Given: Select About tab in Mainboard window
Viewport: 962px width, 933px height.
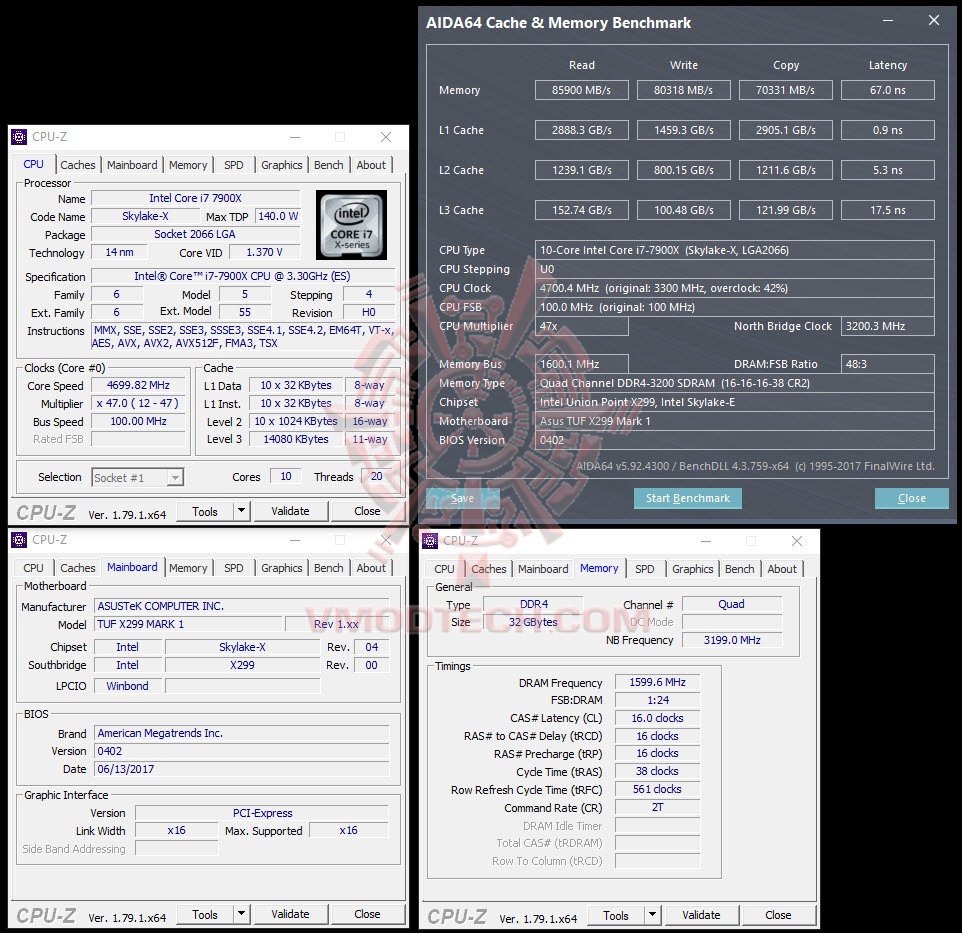Looking at the screenshot, I should click(371, 568).
